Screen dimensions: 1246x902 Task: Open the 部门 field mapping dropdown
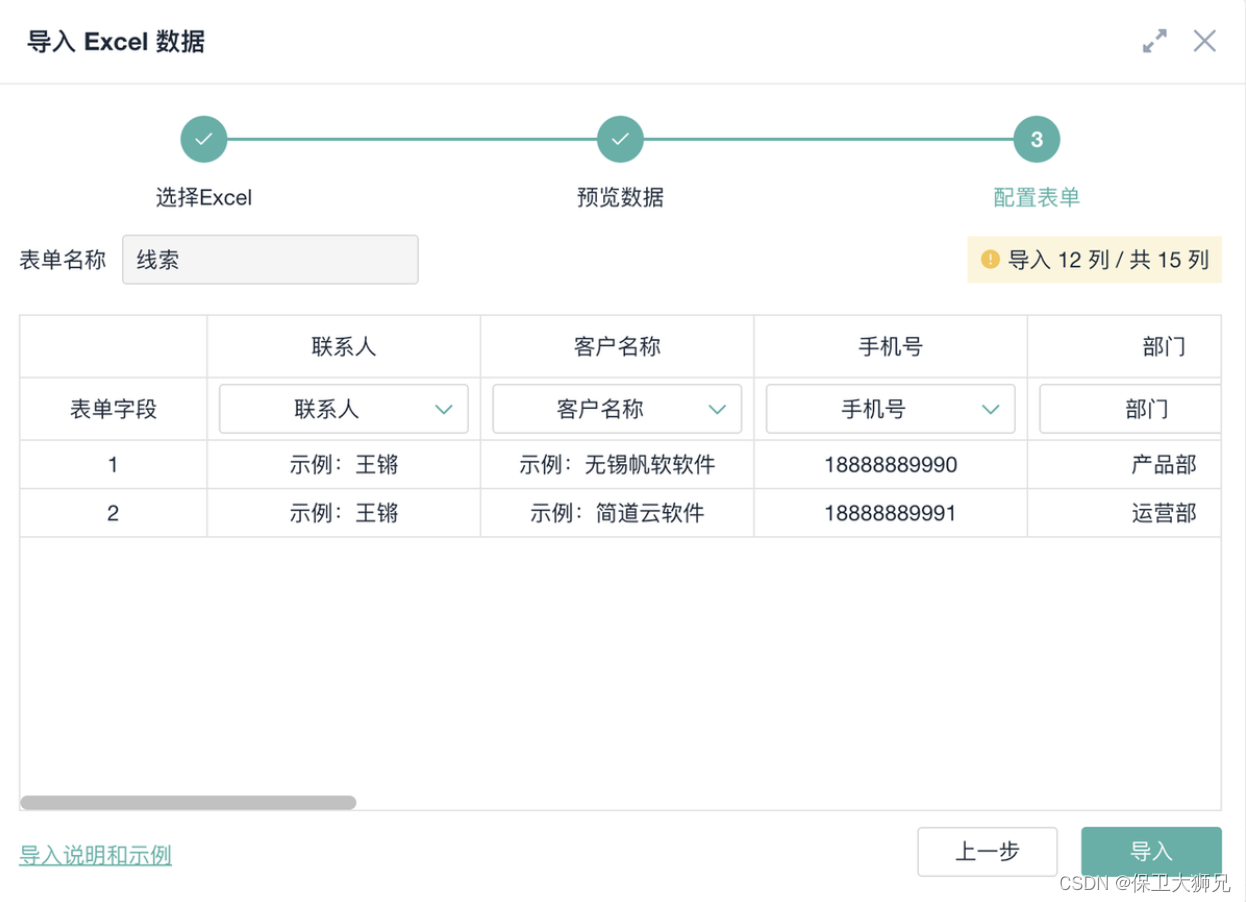1130,409
